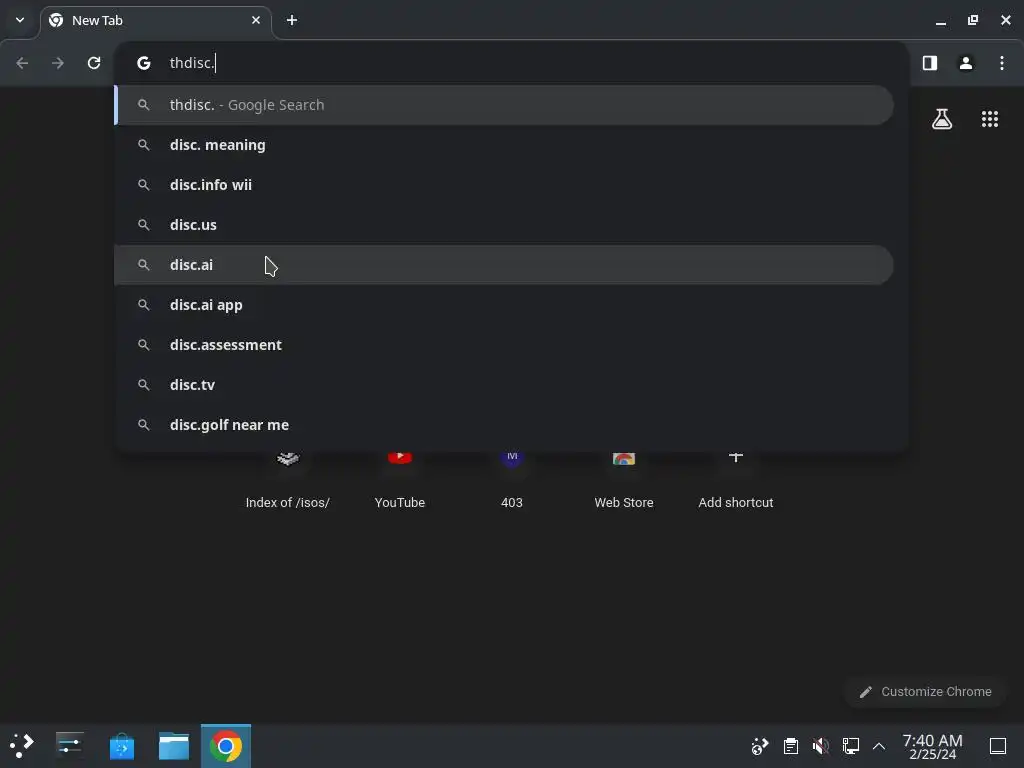Click magnifier icon beside 'disc.us'

point(144,225)
